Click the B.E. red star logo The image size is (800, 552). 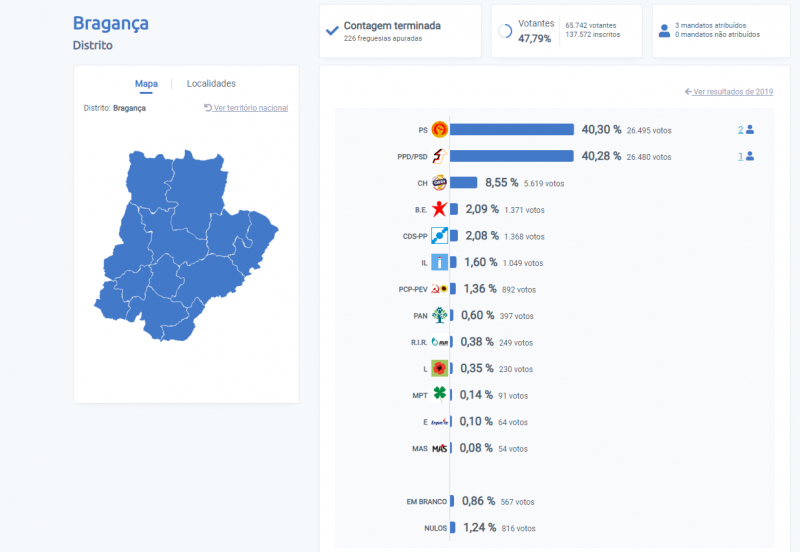point(439,209)
